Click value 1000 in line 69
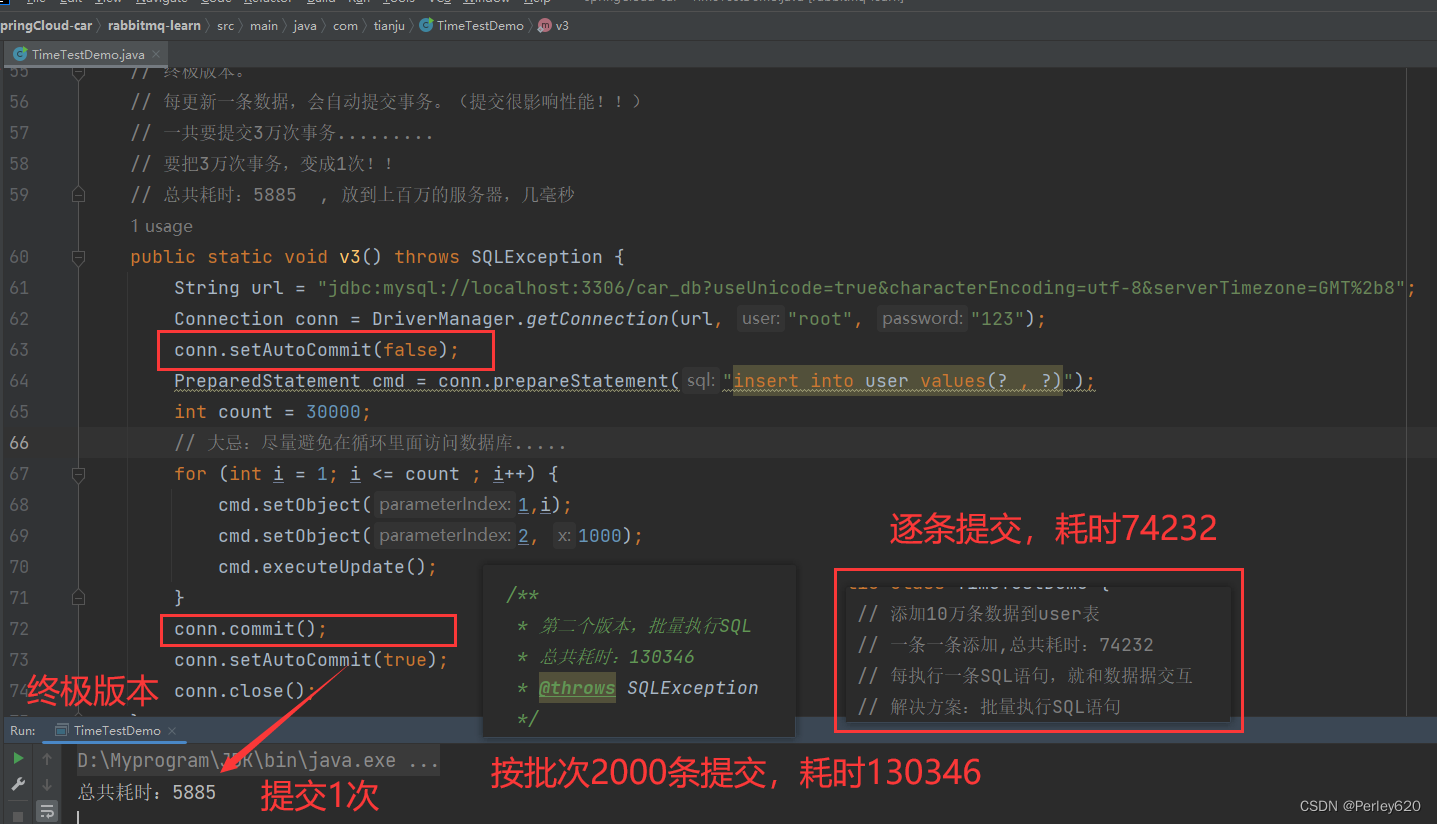 pos(599,536)
